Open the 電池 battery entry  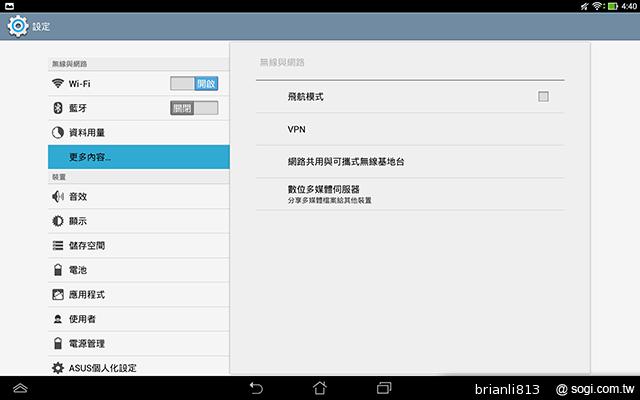point(139,270)
